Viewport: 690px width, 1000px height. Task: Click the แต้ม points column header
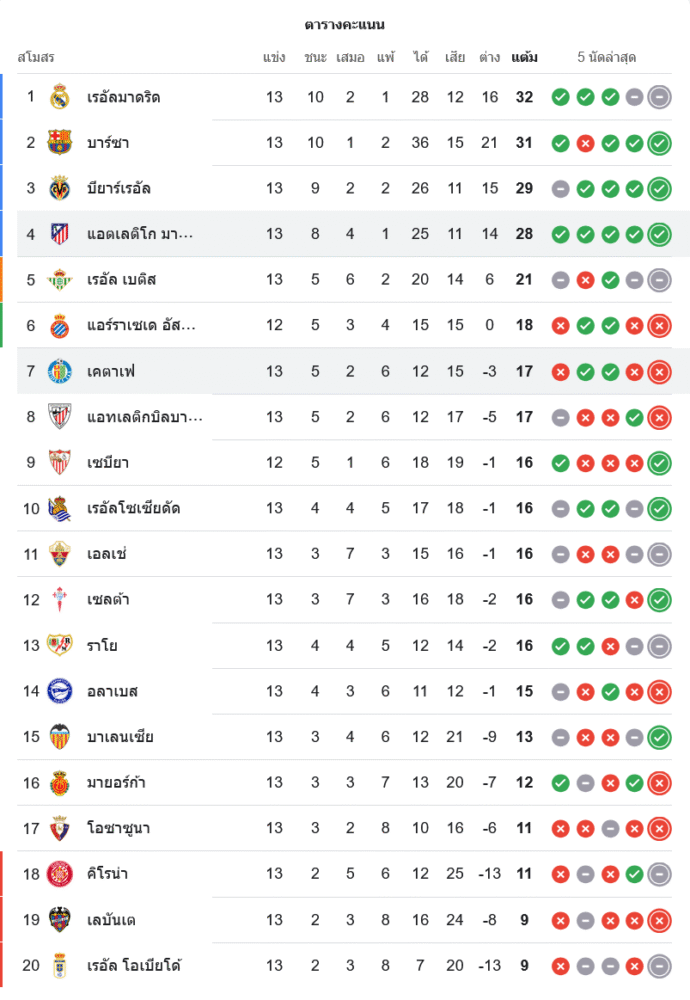(x=524, y=57)
